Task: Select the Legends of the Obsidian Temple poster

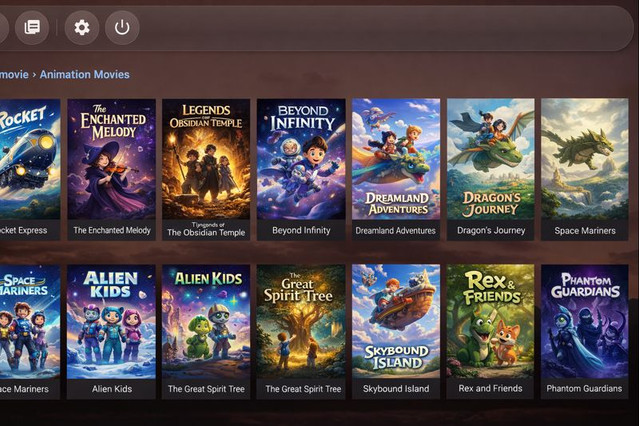Action: point(206,159)
